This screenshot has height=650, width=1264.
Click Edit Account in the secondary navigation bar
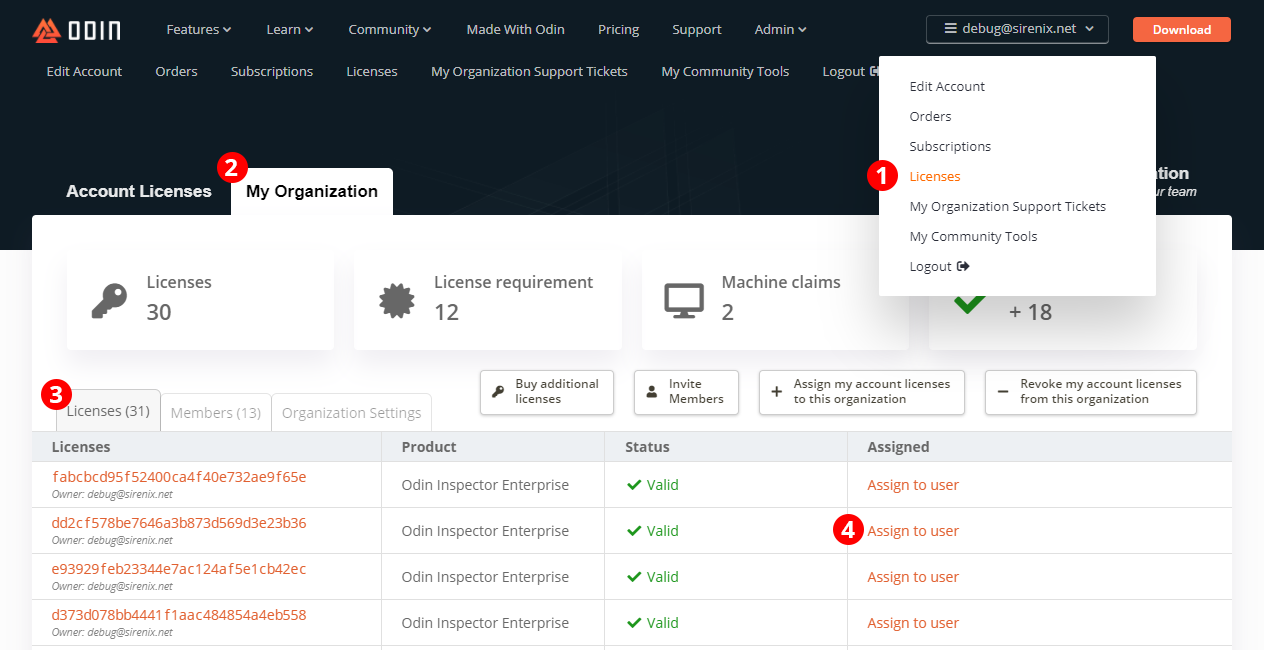tap(84, 72)
